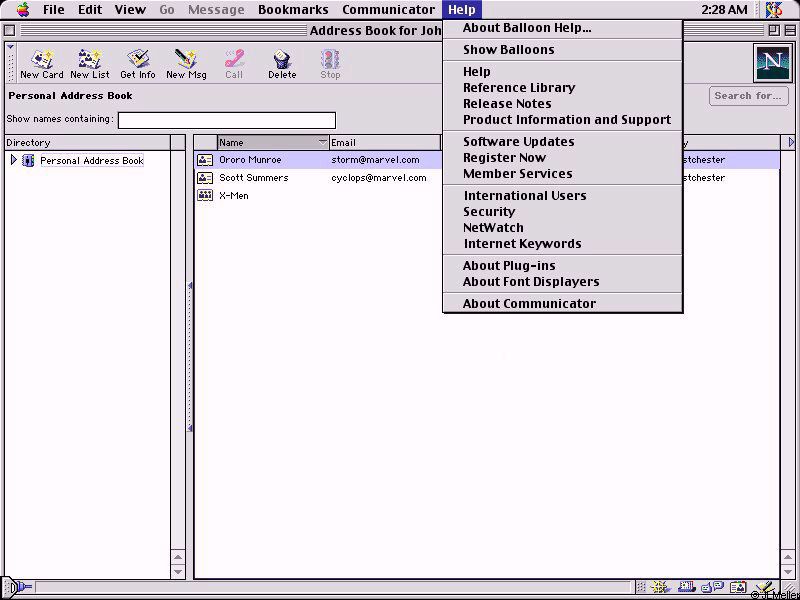Open the Communicator menu

388,9
